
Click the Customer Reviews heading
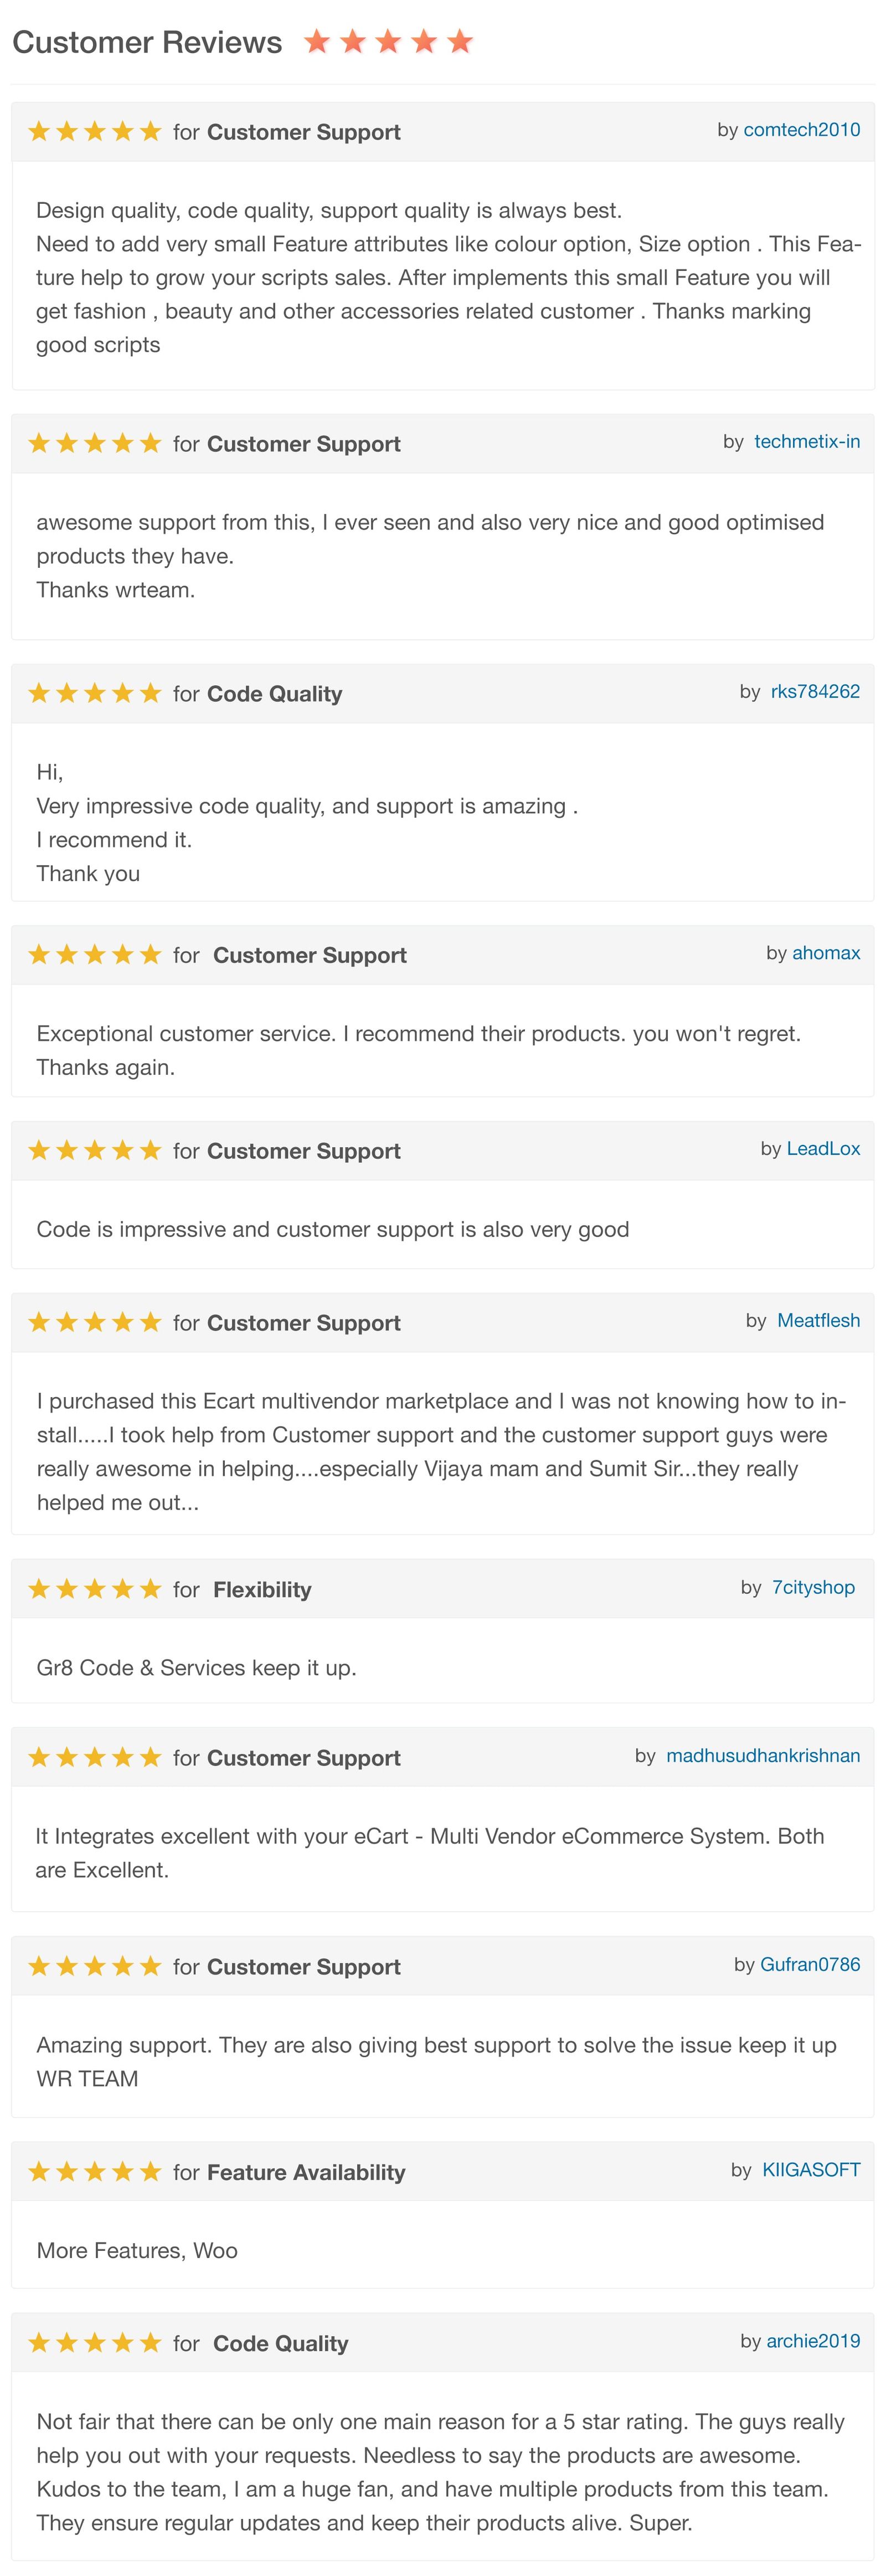147,43
